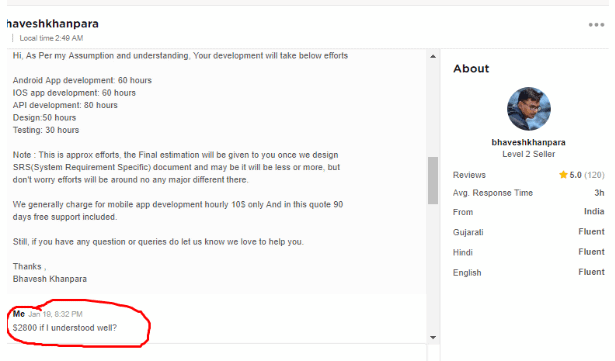Image resolution: width=615 pixels, height=361 pixels.
Task: Click the Fluent value beside English
Action: [x=591, y=272]
